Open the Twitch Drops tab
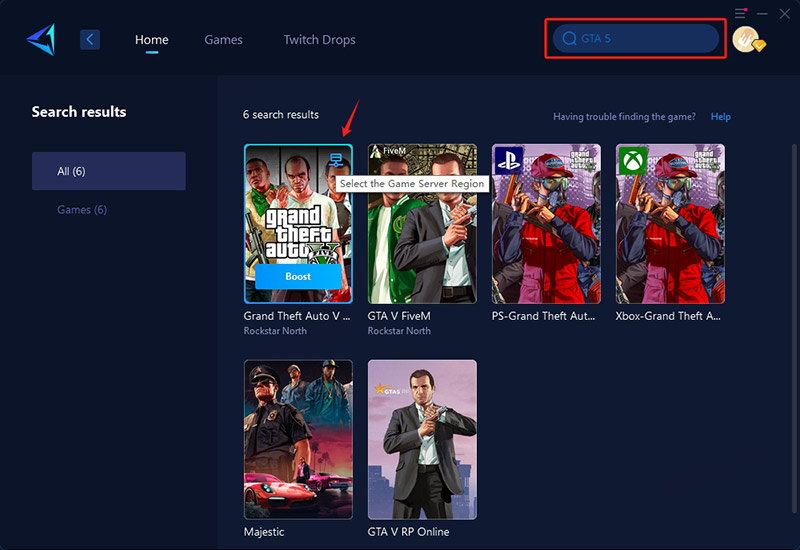Image resolution: width=800 pixels, height=550 pixels. pyautogui.click(x=319, y=40)
